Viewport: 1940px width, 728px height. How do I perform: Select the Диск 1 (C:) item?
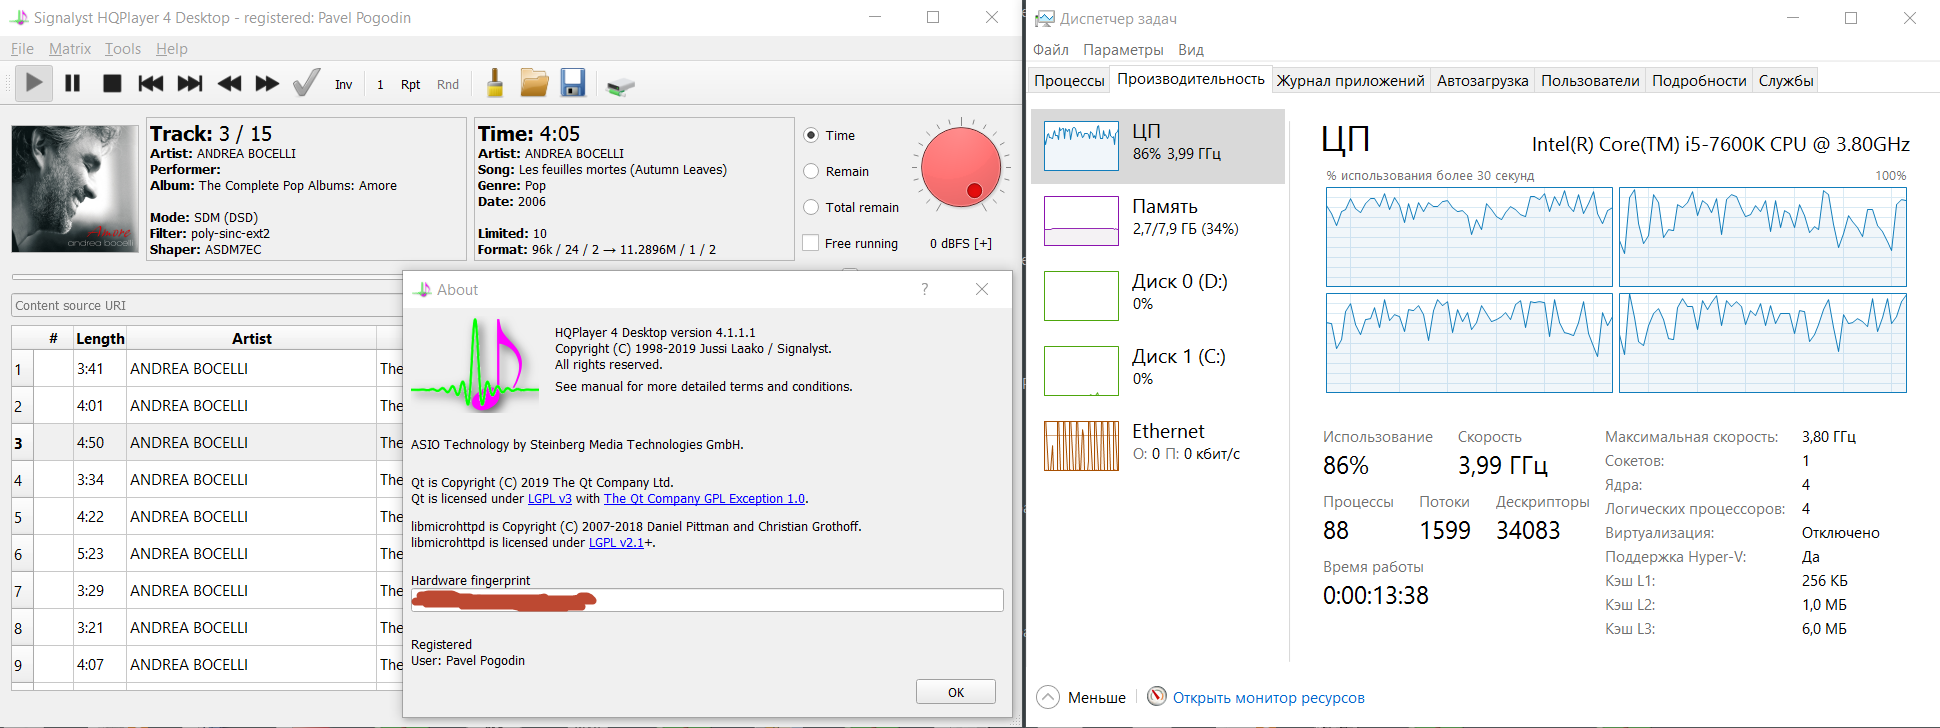click(1158, 371)
